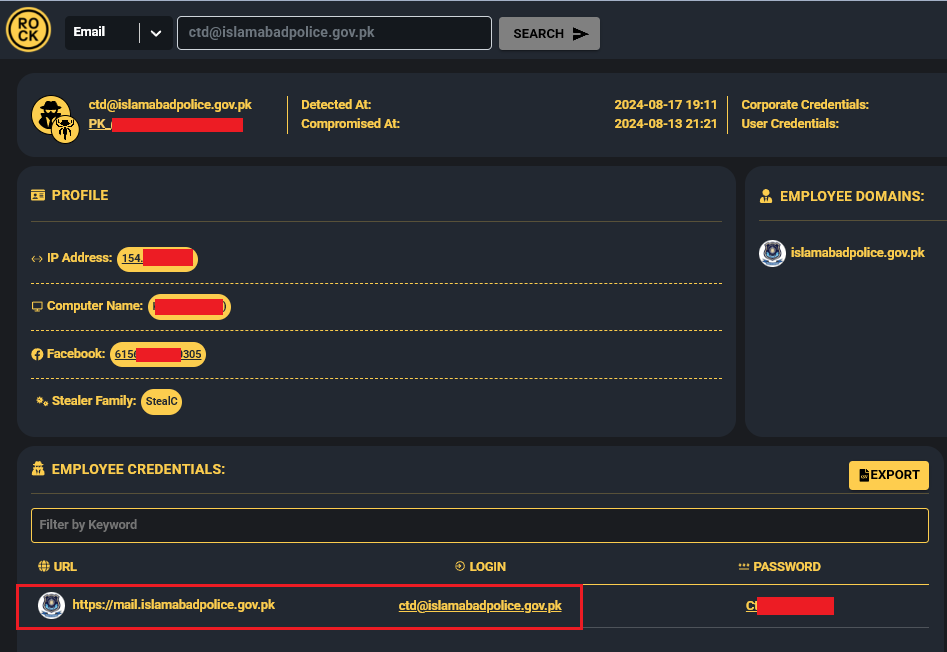Open the redacted PK_ identifier link
The image size is (947, 652).
coord(165,124)
